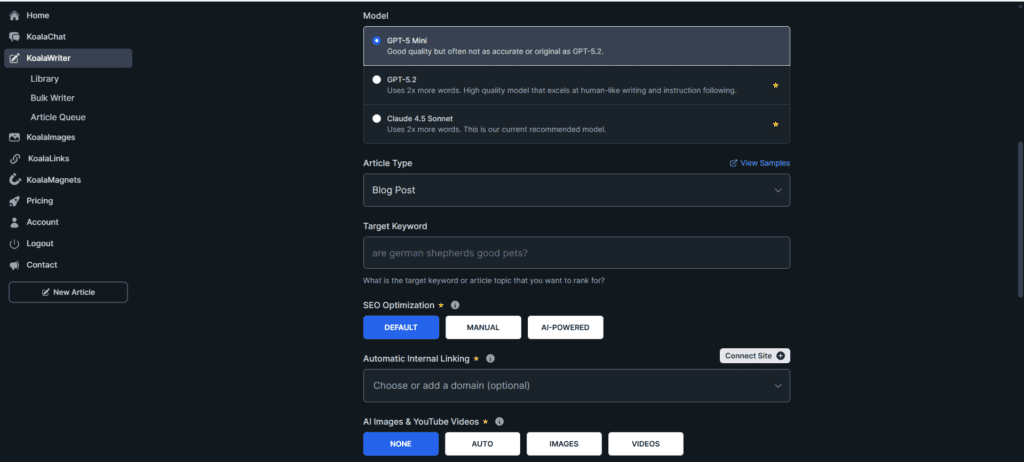Open the Article Queue submenu item
1024x462 pixels.
pos(58,118)
